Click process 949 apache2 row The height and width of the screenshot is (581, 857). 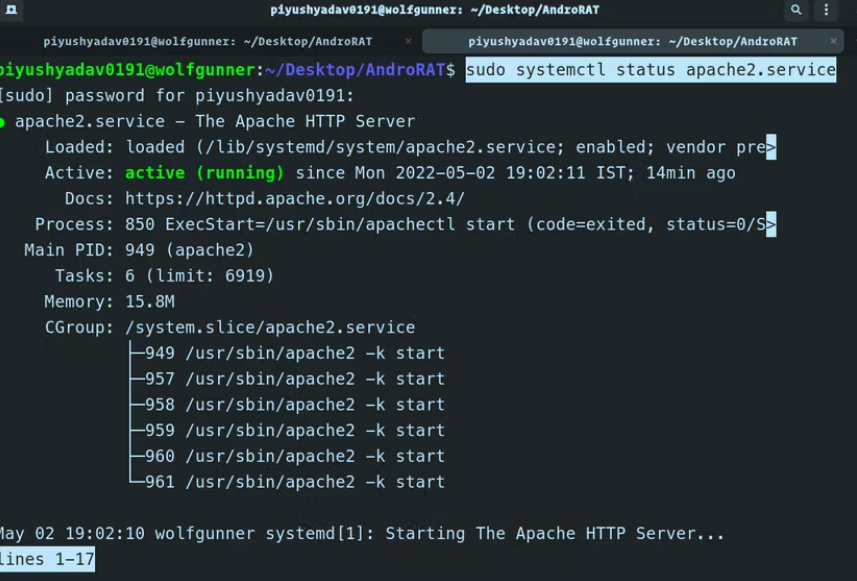(295, 353)
